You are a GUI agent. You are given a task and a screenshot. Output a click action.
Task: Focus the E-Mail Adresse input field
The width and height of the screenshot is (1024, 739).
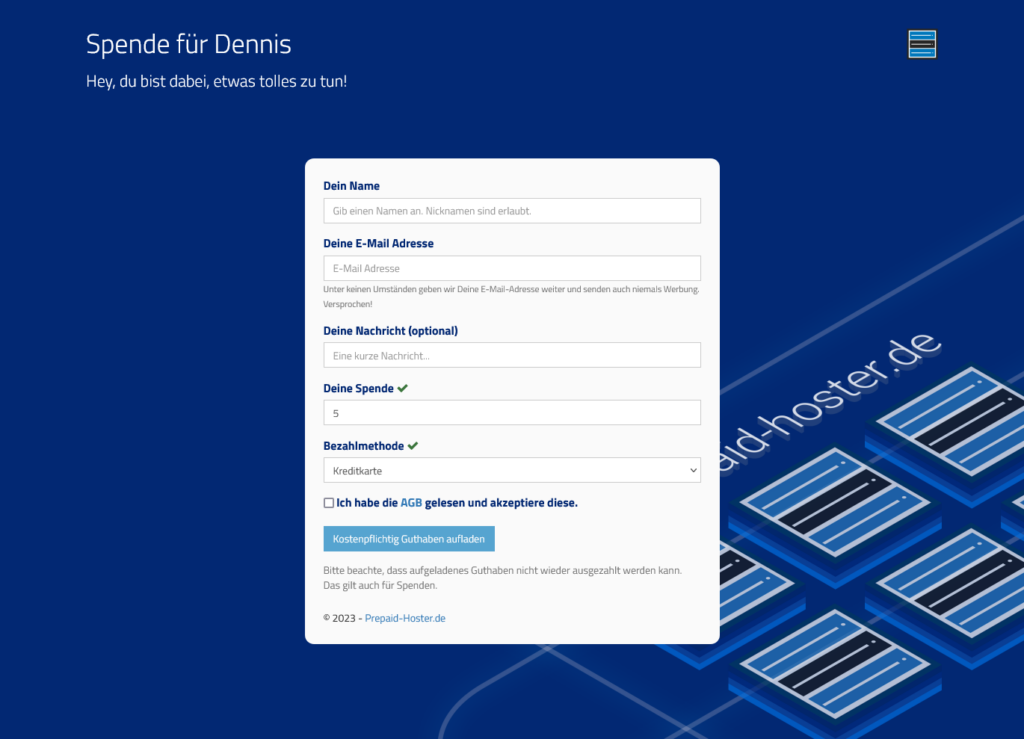pyautogui.click(x=512, y=268)
